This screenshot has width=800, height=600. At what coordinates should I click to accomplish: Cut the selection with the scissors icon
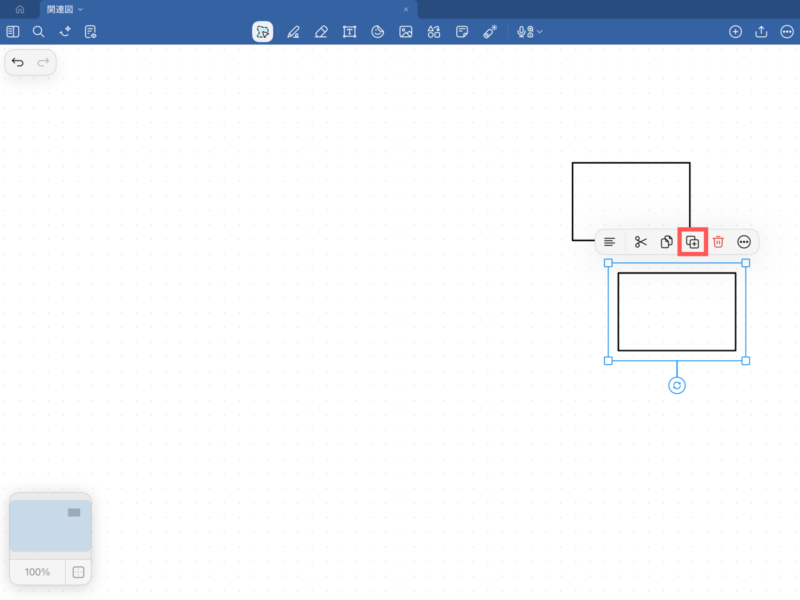coord(641,242)
